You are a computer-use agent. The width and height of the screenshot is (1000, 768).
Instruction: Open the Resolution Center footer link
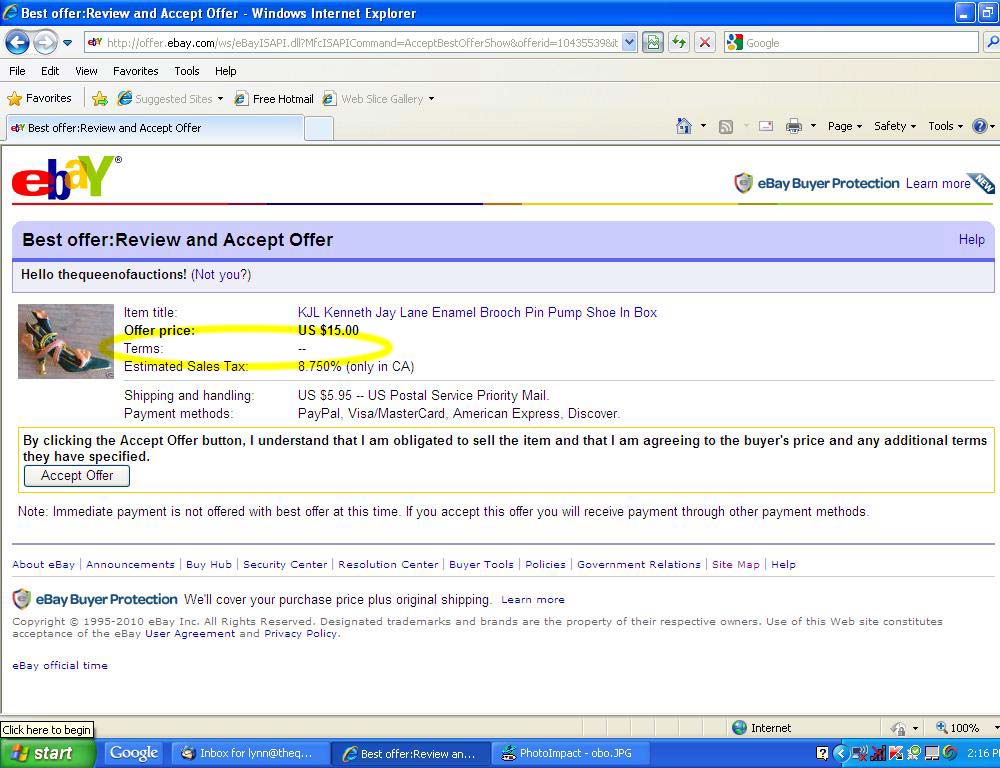pos(388,565)
